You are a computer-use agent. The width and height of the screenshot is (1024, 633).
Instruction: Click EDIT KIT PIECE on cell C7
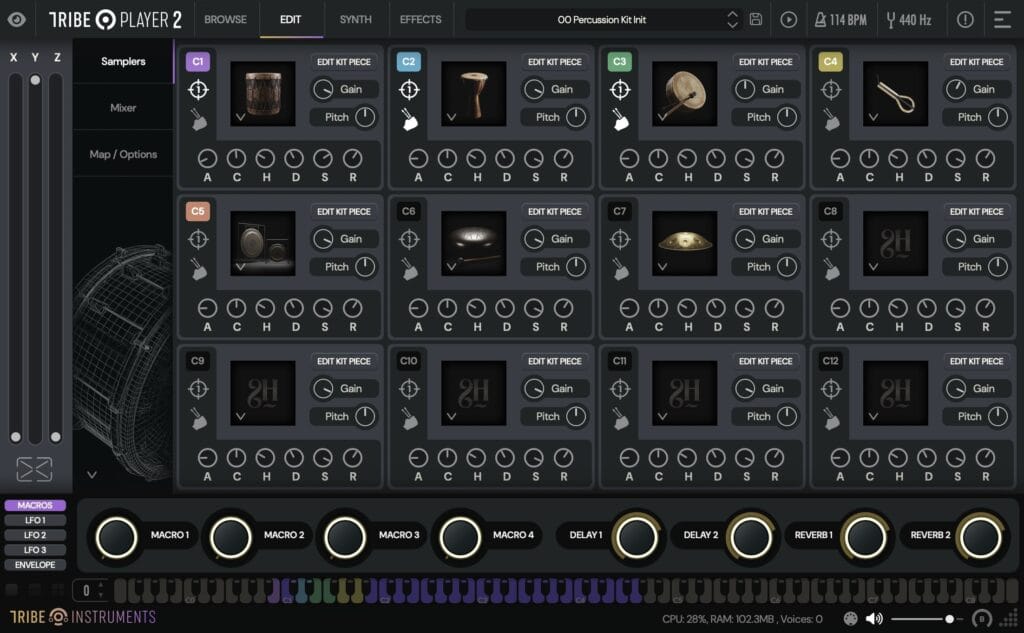click(x=767, y=212)
